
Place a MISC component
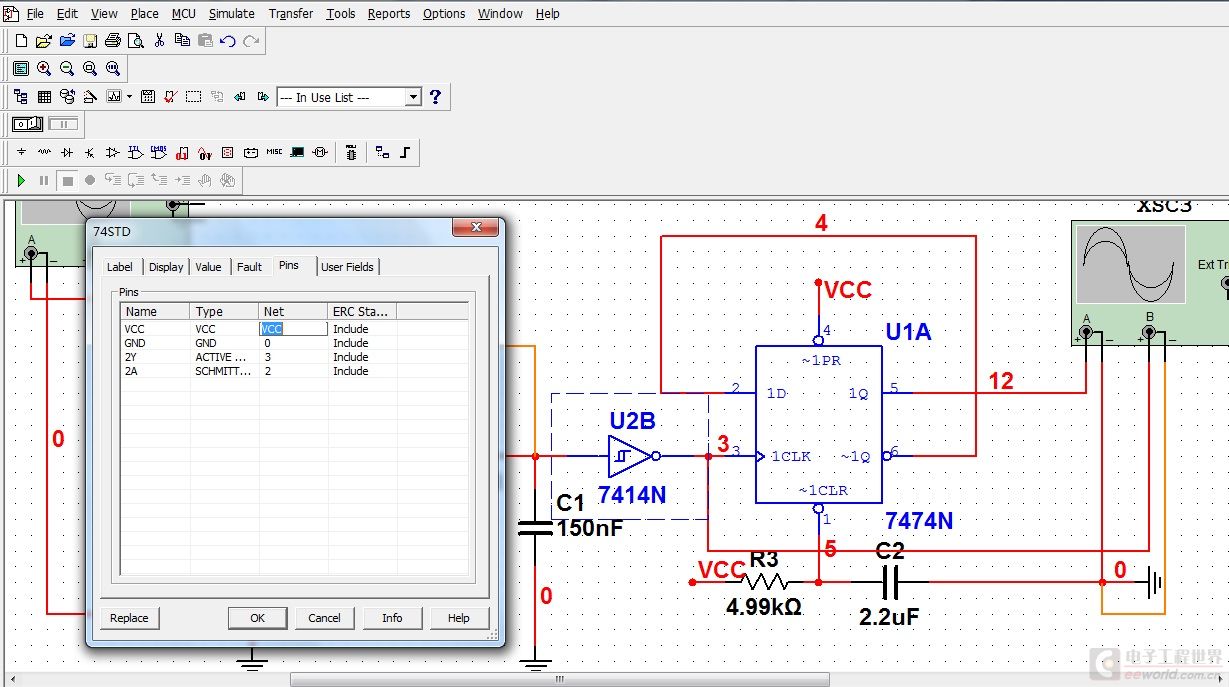pyautogui.click(x=274, y=153)
